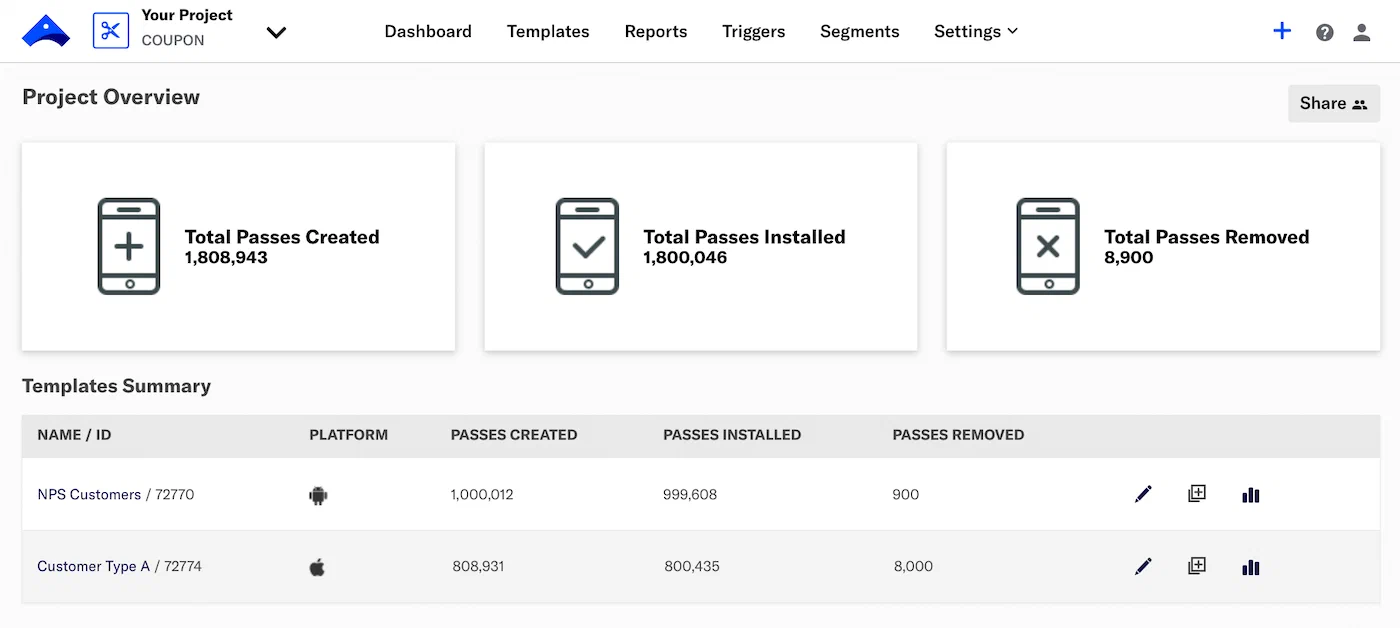Click the coupon scissors project icon
Image resolution: width=1400 pixels, height=628 pixels.
[x=111, y=31]
